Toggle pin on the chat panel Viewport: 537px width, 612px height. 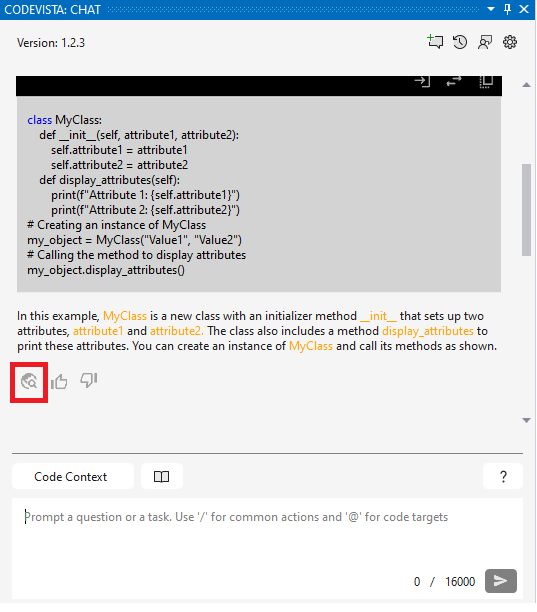[507, 9]
